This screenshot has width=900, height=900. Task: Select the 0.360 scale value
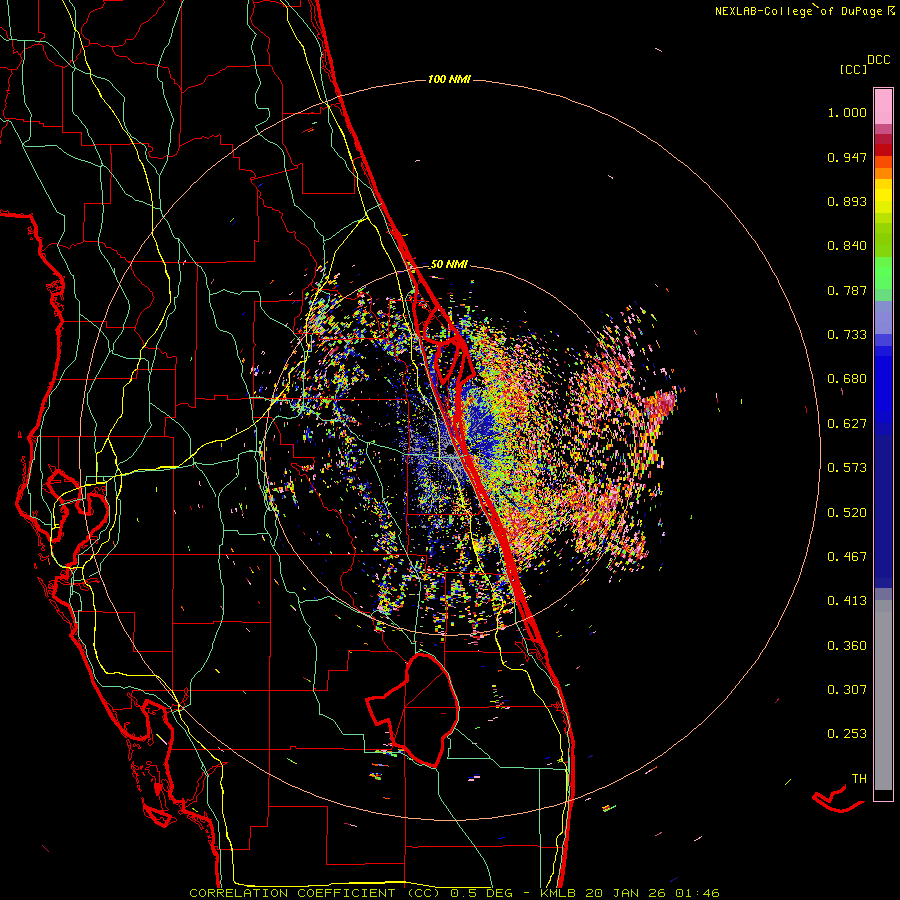[x=847, y=646]
